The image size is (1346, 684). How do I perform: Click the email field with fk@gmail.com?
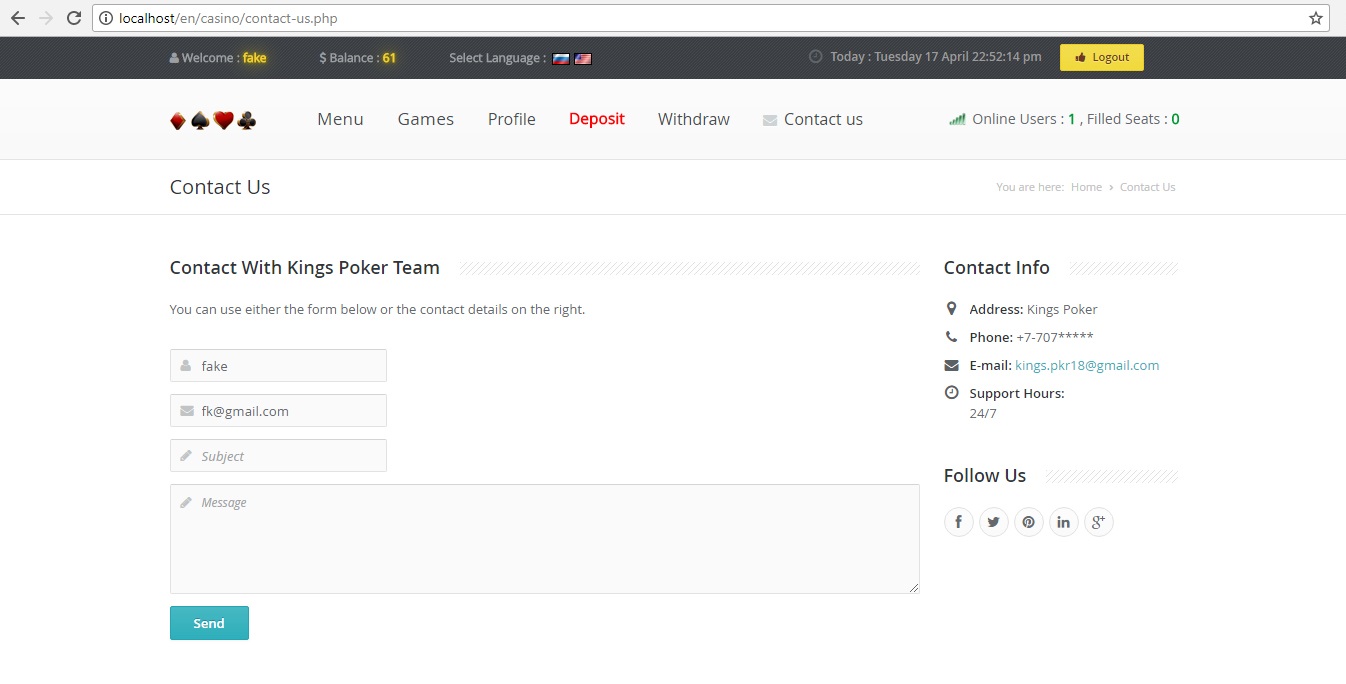click(278, 411)
